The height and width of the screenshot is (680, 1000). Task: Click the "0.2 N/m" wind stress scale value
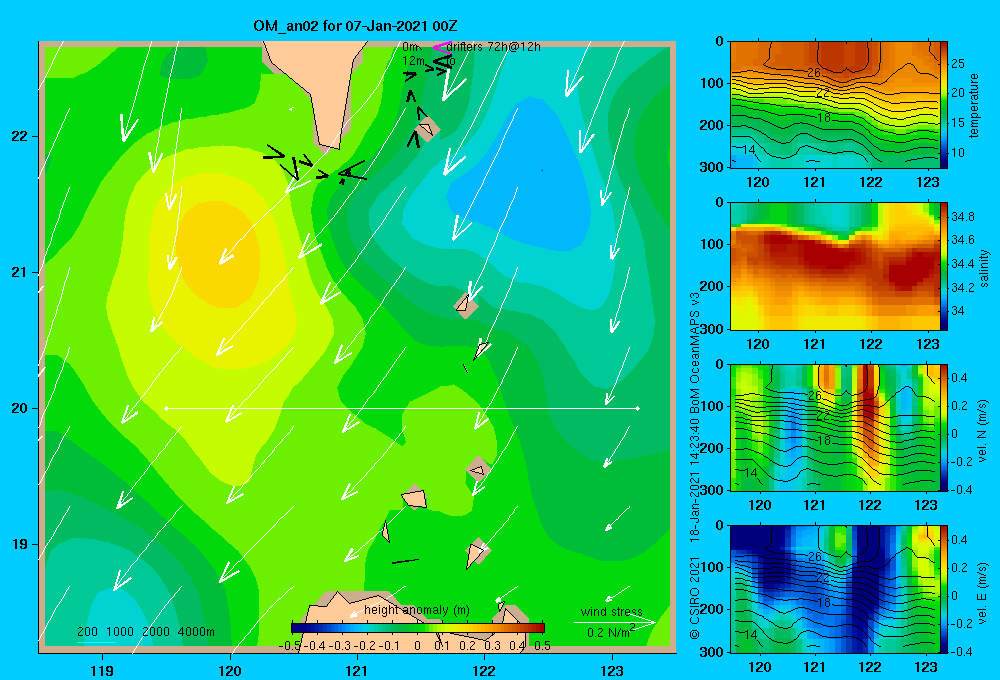tap(608, 633)
